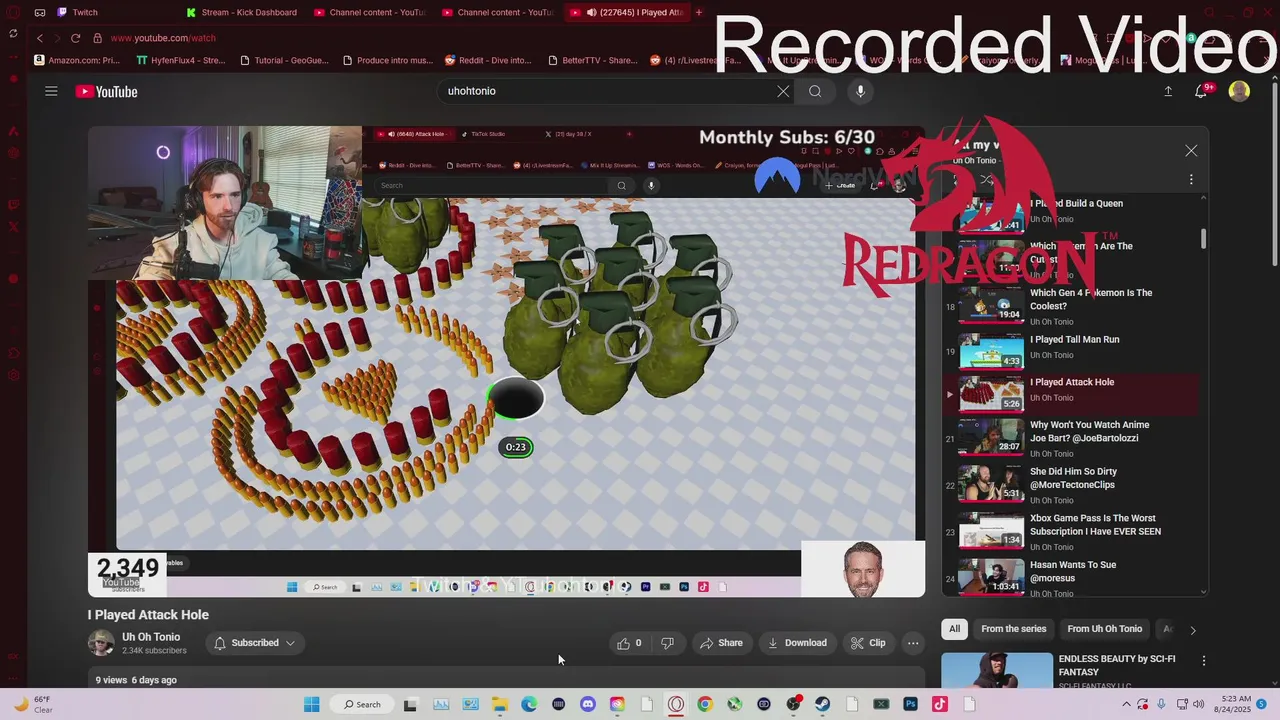Show more filter chips with the arrow
The image size is (1280, 720).
coord(1192,630)
